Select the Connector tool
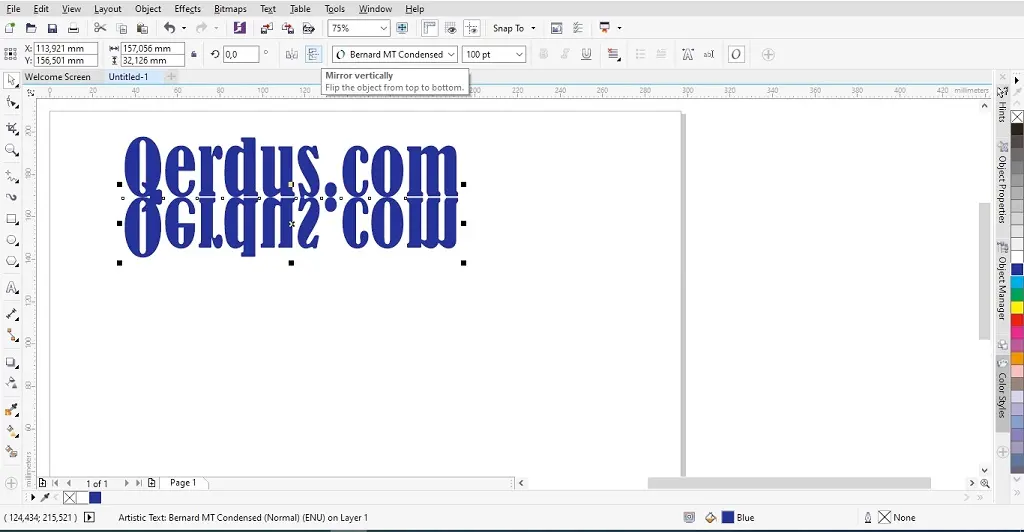 click(x=11, y=335)
